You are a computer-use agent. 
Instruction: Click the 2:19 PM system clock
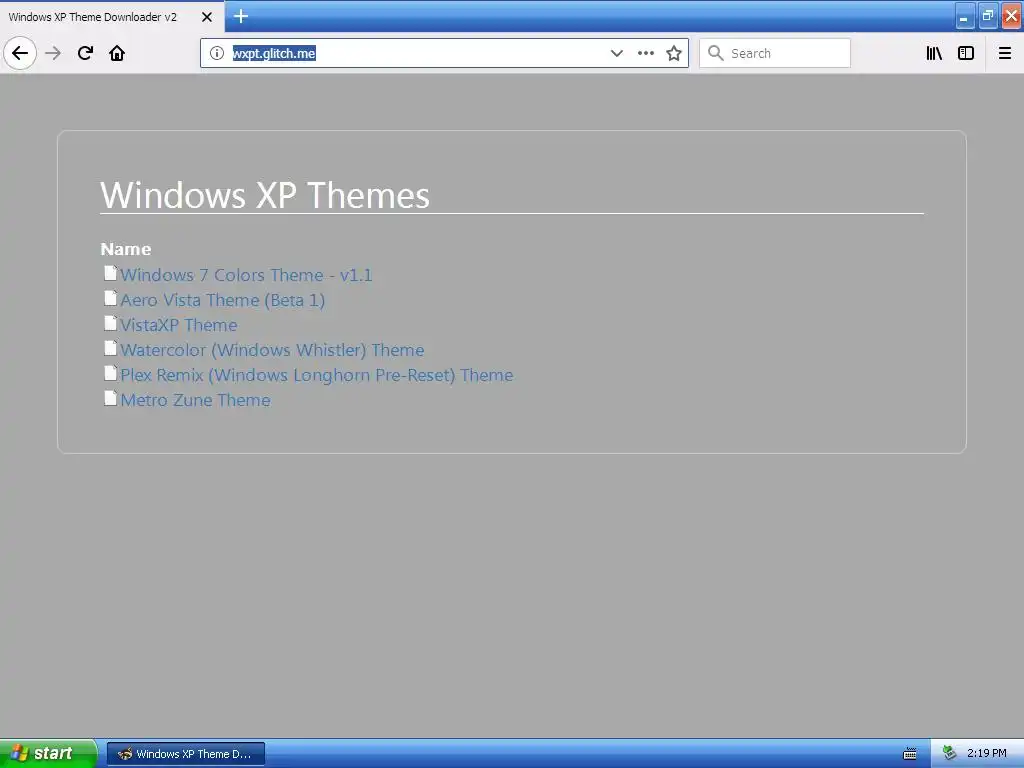click(x=987, y=753)
